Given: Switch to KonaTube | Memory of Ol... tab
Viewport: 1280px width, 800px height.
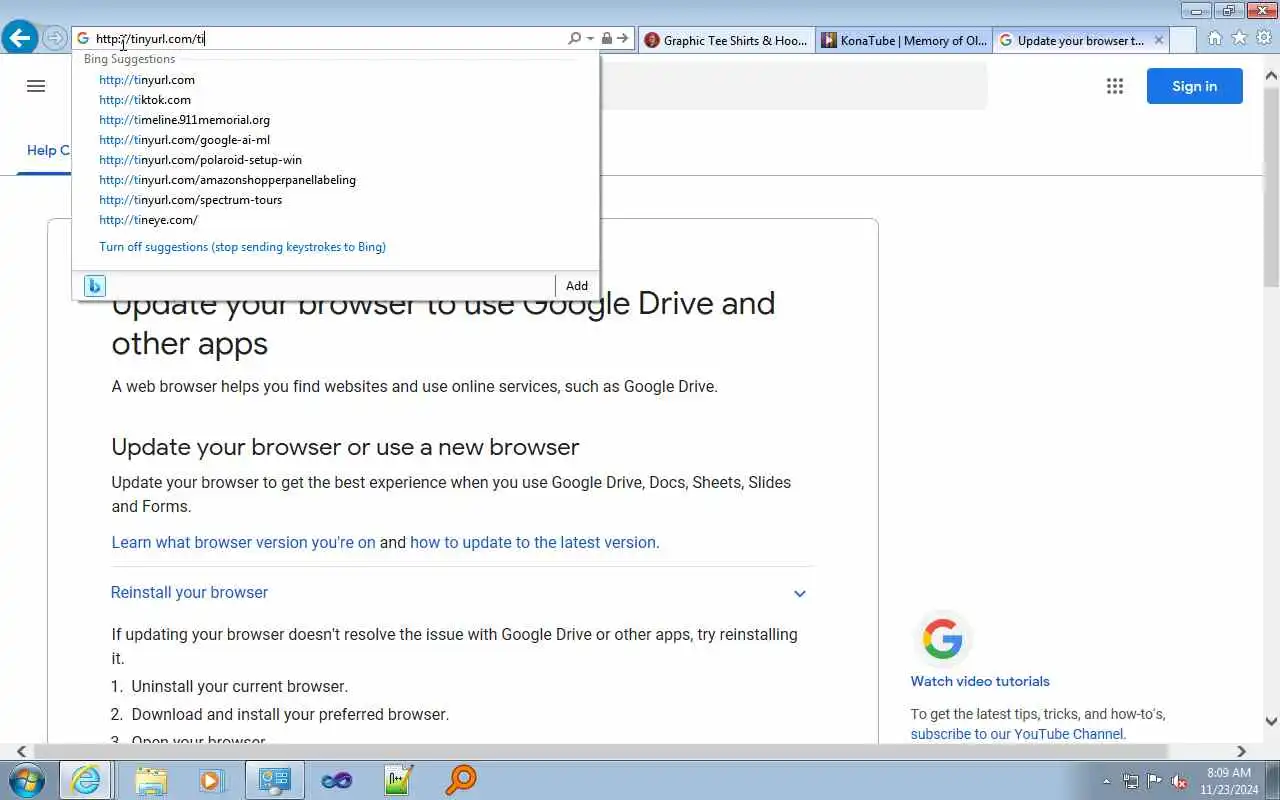Looking at the screenshot, I should 904,40.
